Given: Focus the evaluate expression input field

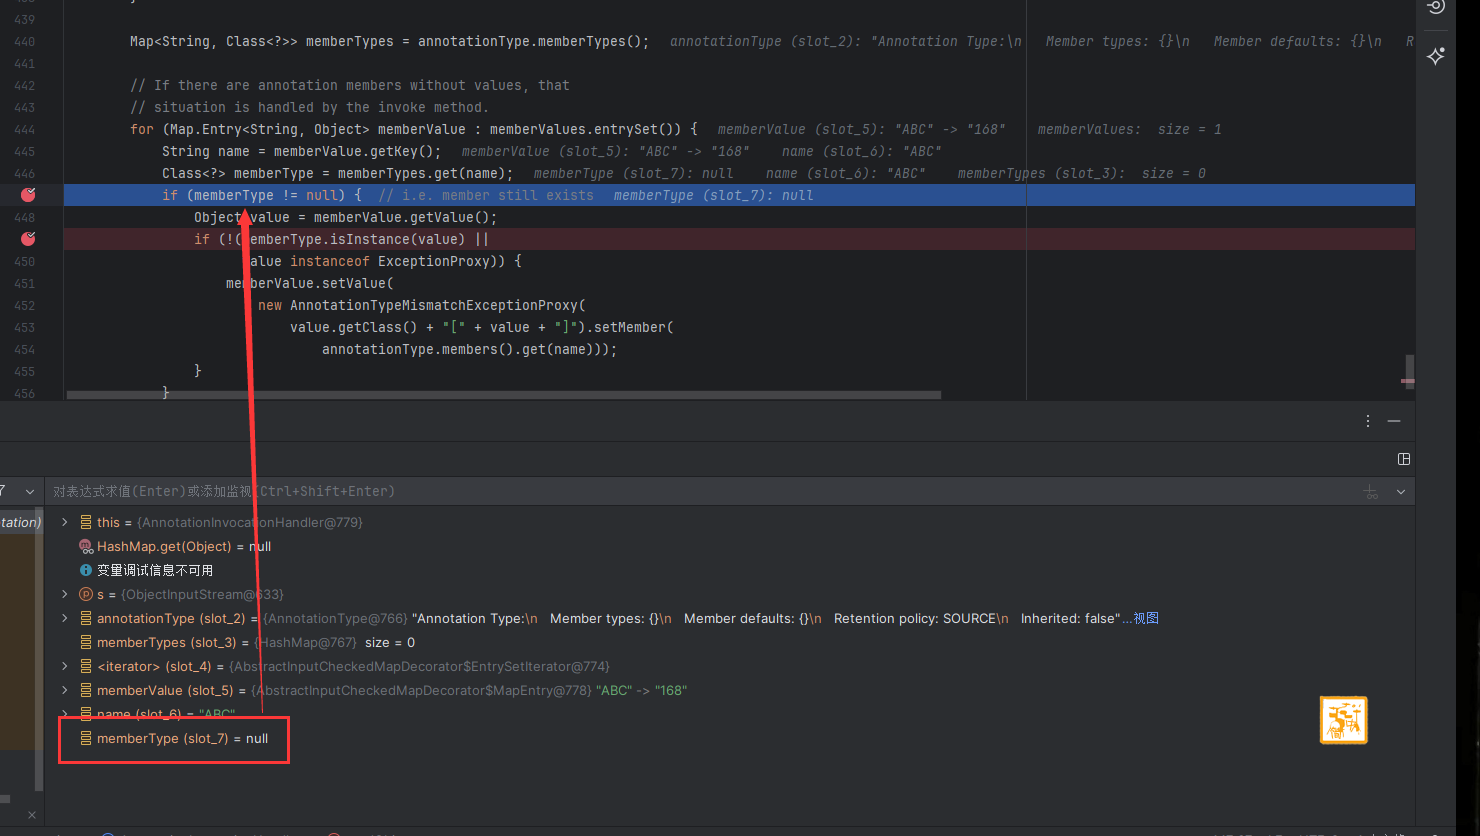Looking at the screenshot, I should 700,492.
